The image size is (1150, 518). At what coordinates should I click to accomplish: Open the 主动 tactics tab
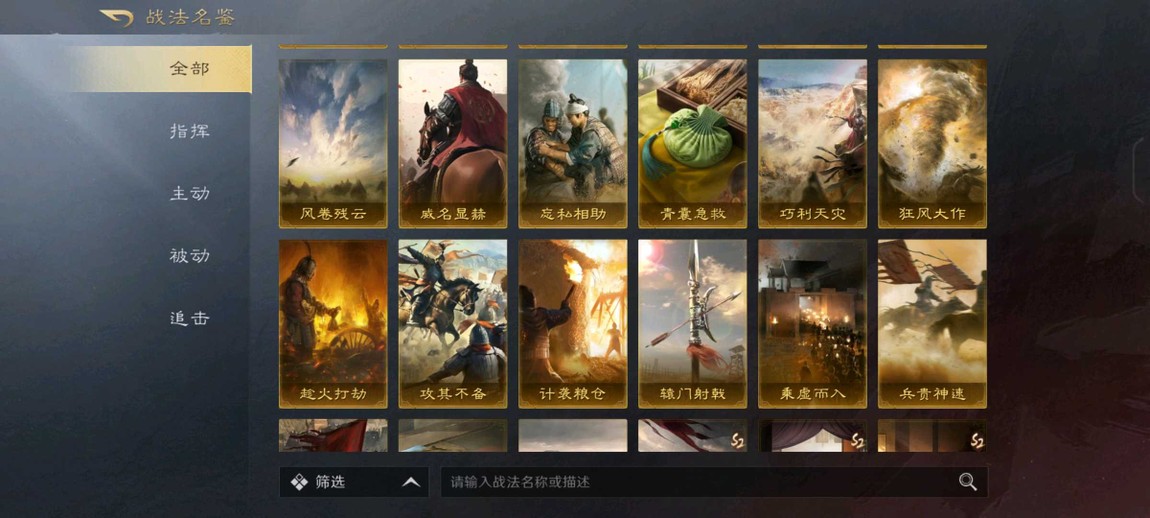[189, 194]
